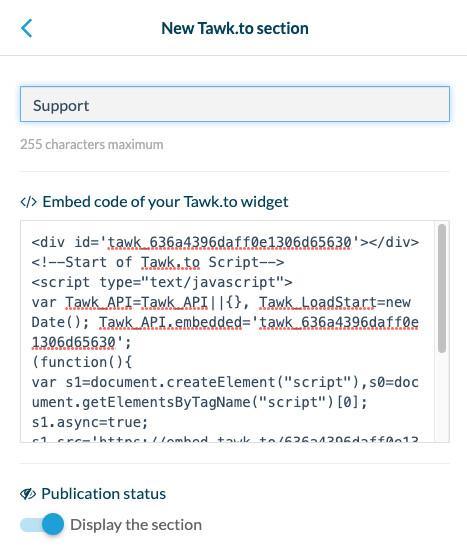This screenshot has height=547, width=467.
Task: Click into the Support title field
Action: point(235,104)
